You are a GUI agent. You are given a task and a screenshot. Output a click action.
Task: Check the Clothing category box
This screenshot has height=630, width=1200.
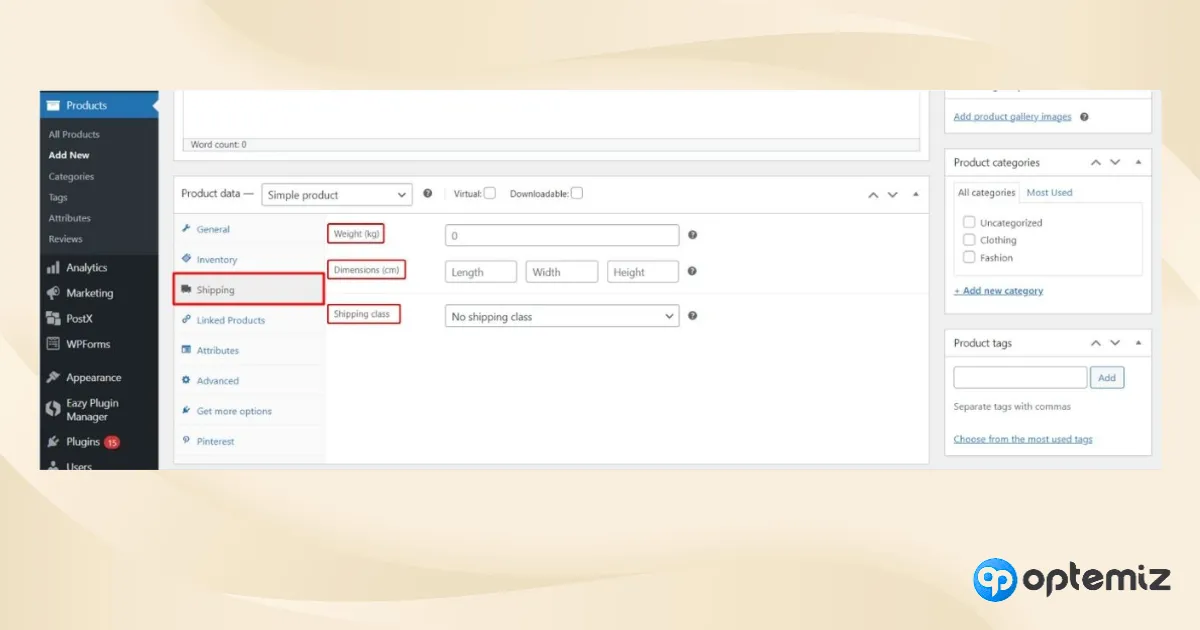[969, 240]
